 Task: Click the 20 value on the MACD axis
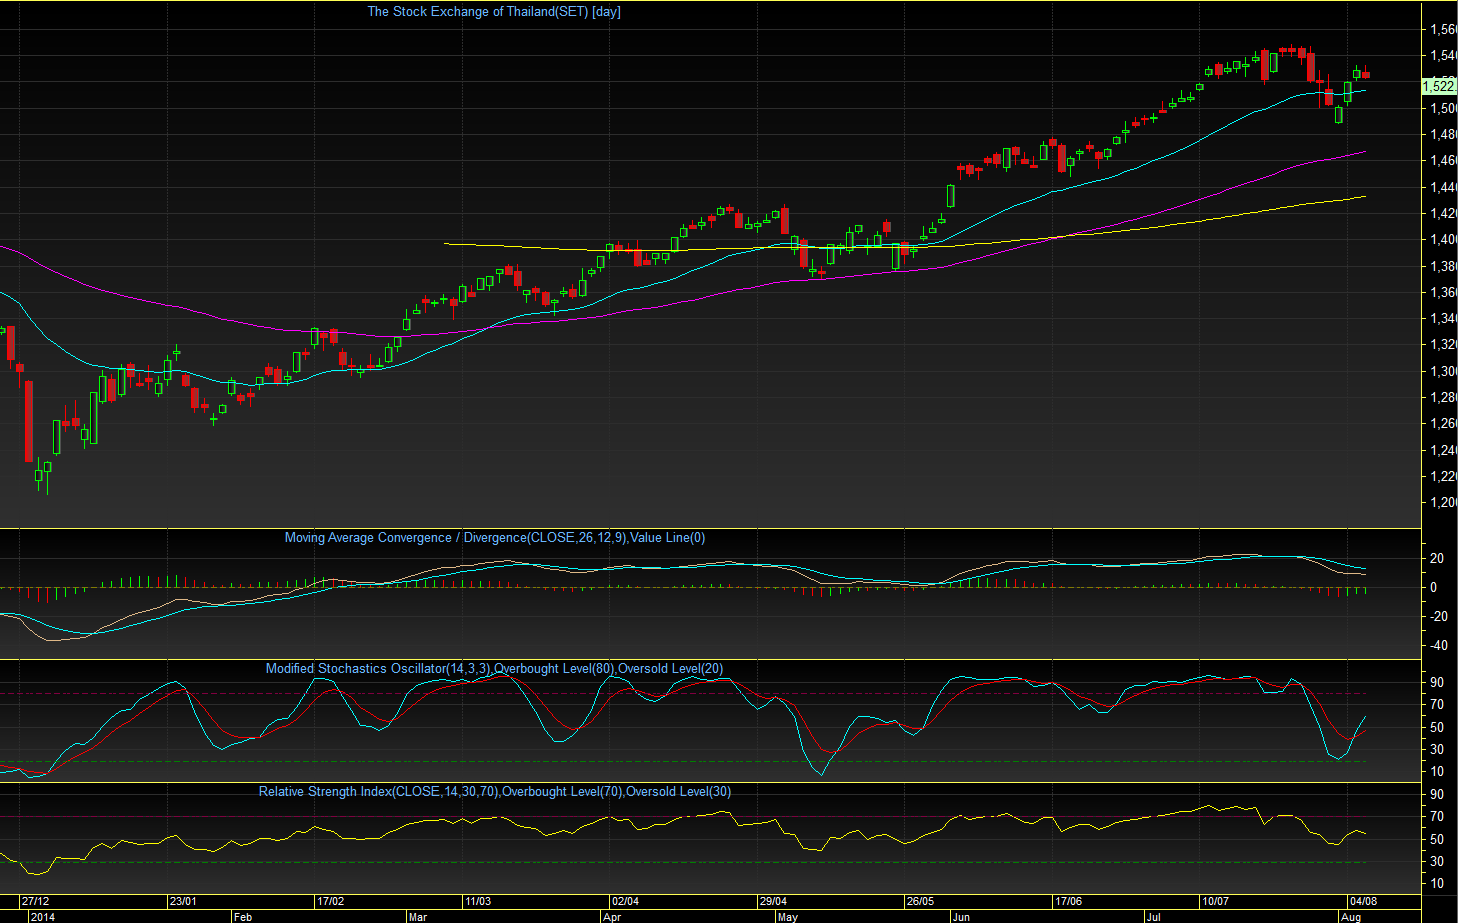(x=1437, y=558)
